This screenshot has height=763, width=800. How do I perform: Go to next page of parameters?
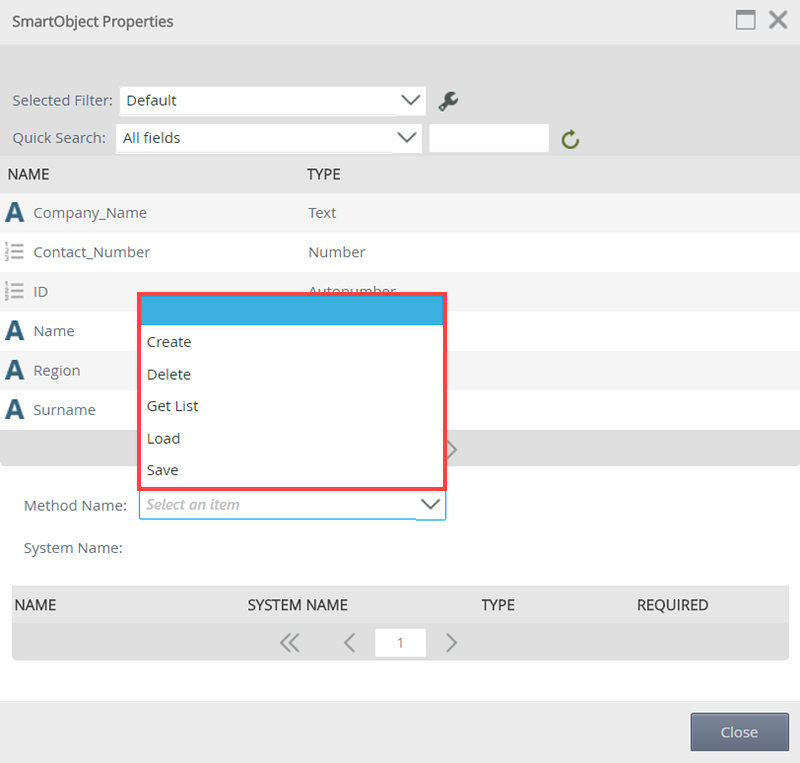tap(451, 643)
